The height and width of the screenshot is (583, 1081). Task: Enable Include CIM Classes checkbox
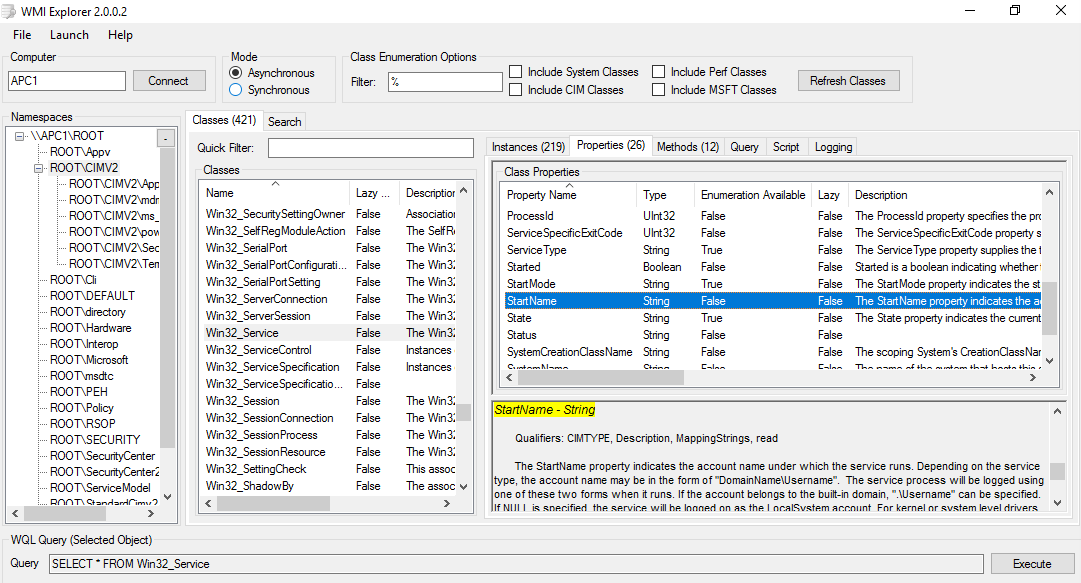[516, 90]
